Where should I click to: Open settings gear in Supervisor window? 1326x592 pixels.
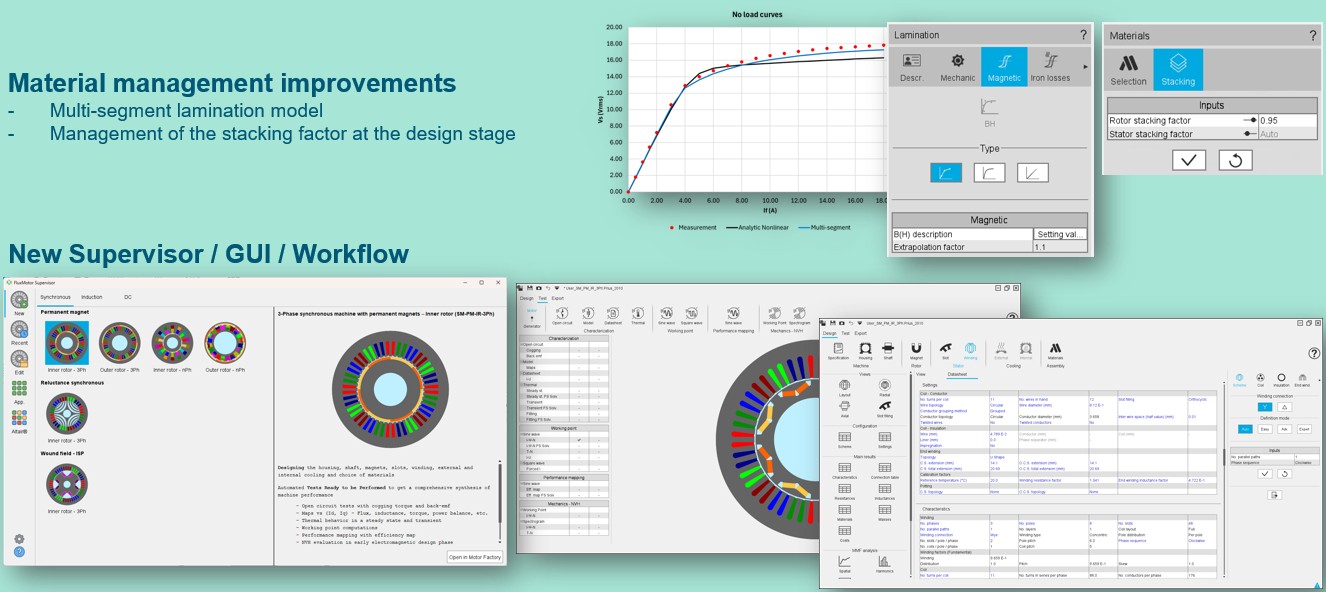[x=19, y=539]
